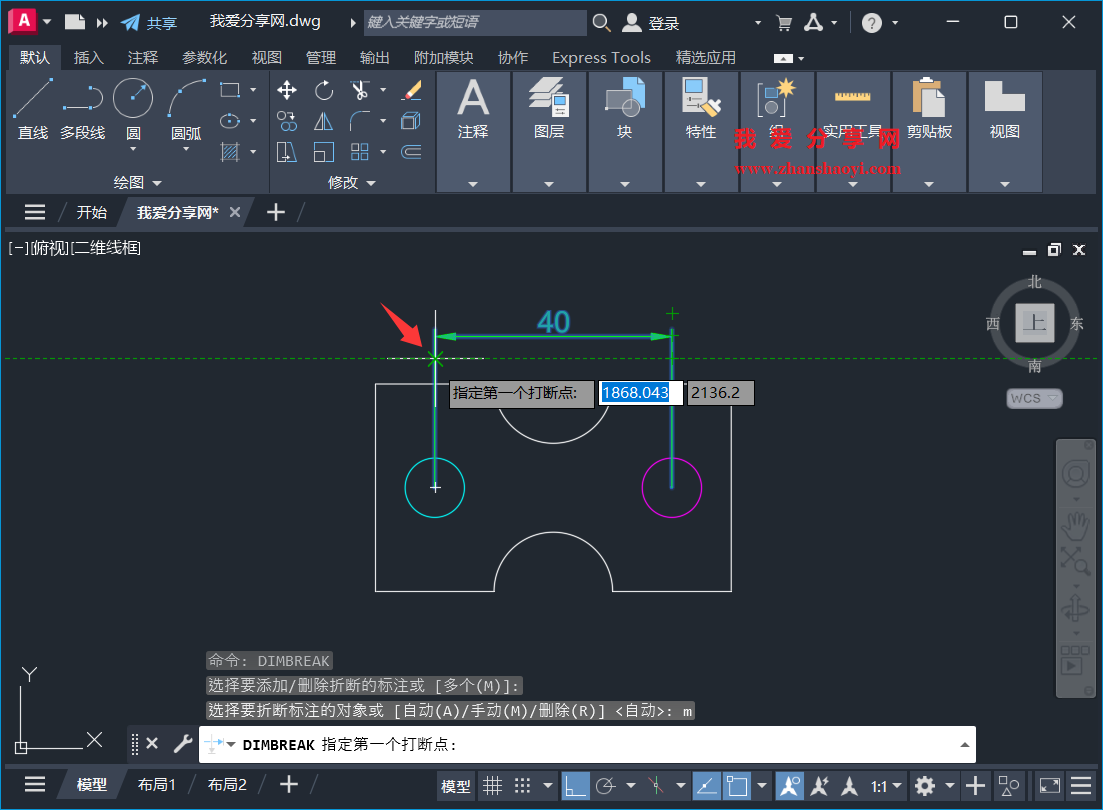
Task: Open the Layers (图层) panel
Action: point(549,132)
